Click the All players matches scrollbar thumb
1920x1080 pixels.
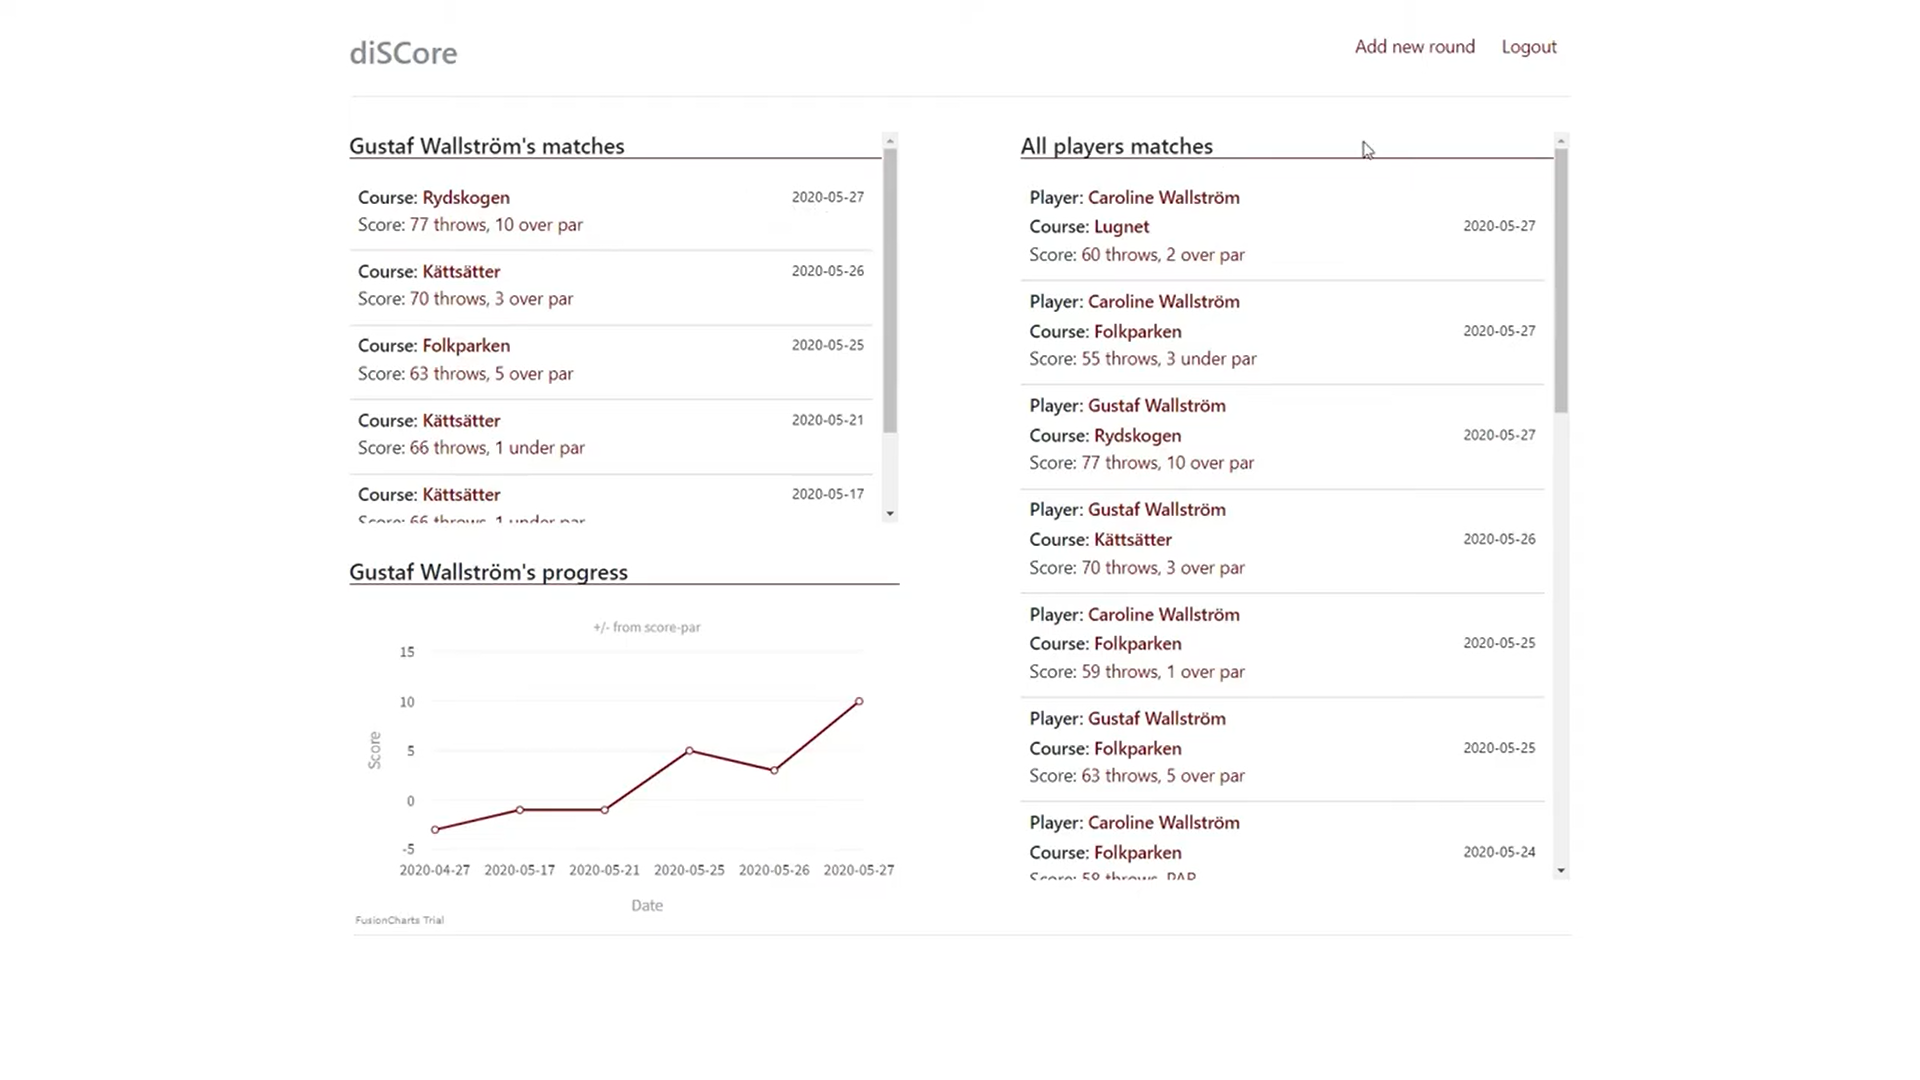1561,280
